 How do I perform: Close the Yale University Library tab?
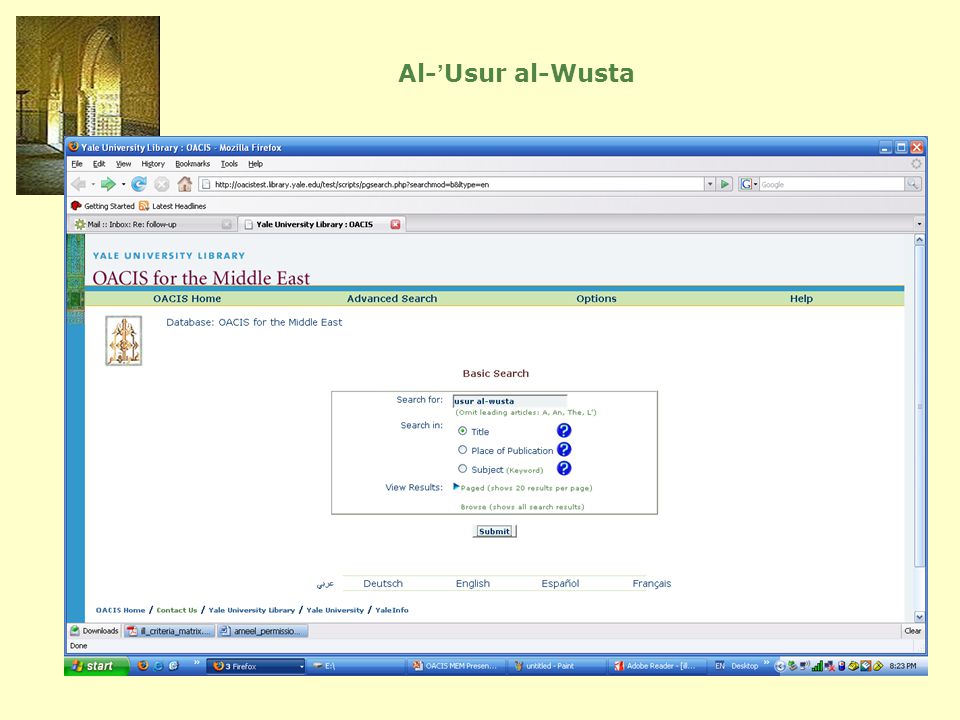click(x=396, y=224)
